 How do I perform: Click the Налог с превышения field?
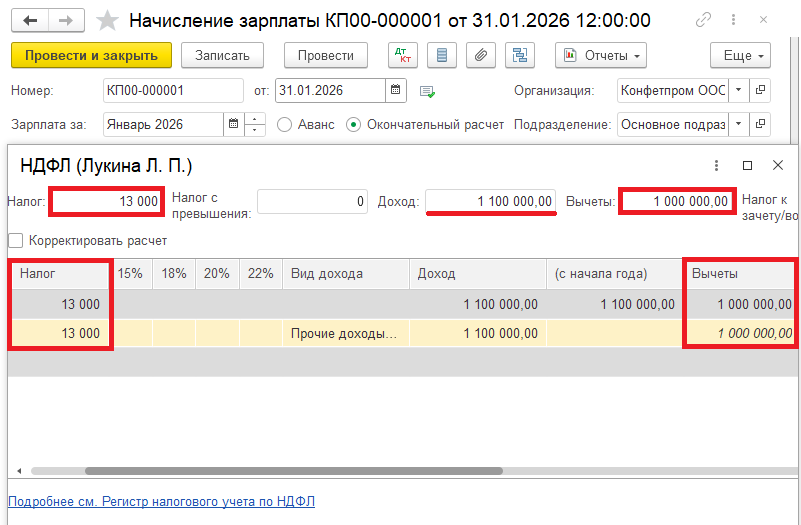point(312,201)
